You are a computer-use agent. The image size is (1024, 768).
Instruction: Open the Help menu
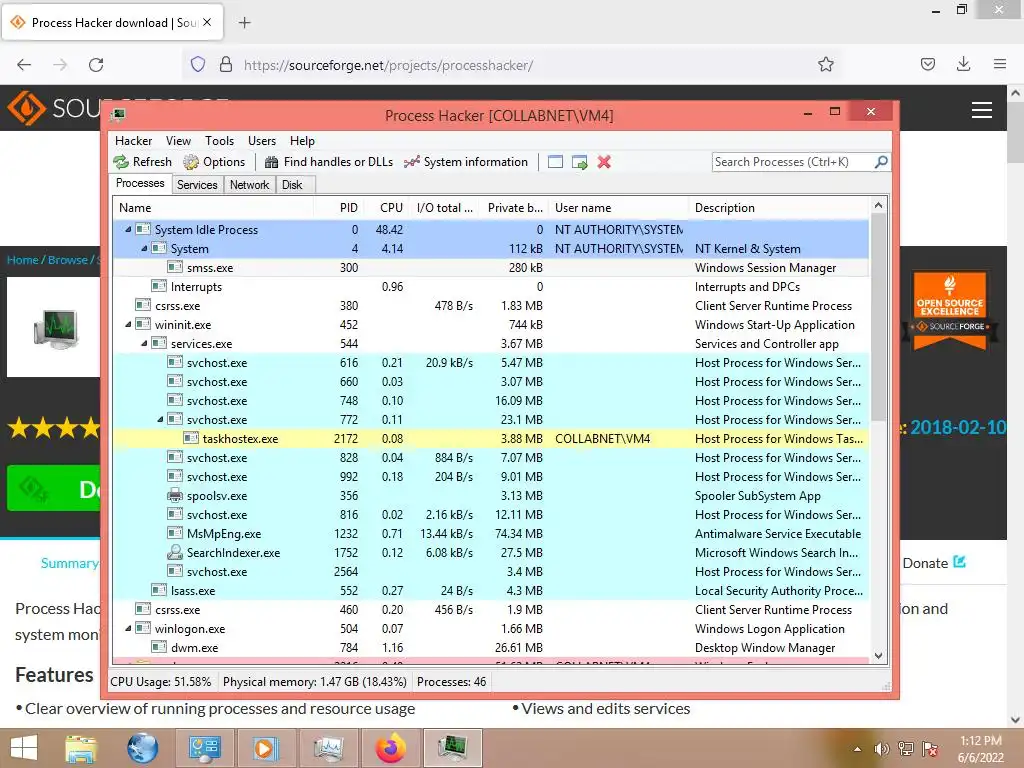click(x=302, y=141)
